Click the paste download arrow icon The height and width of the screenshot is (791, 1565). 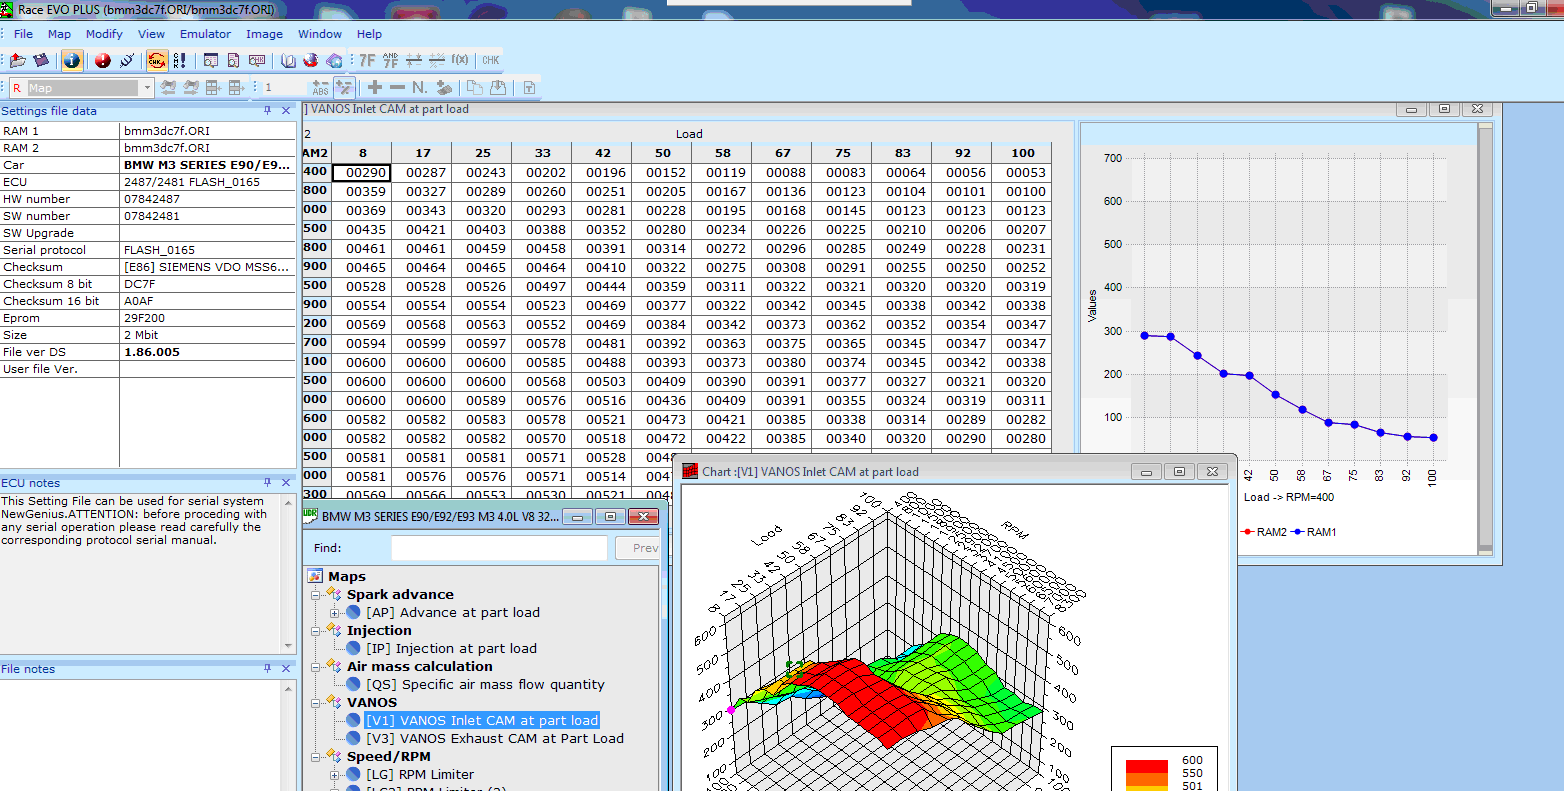(x=498, y=88)
